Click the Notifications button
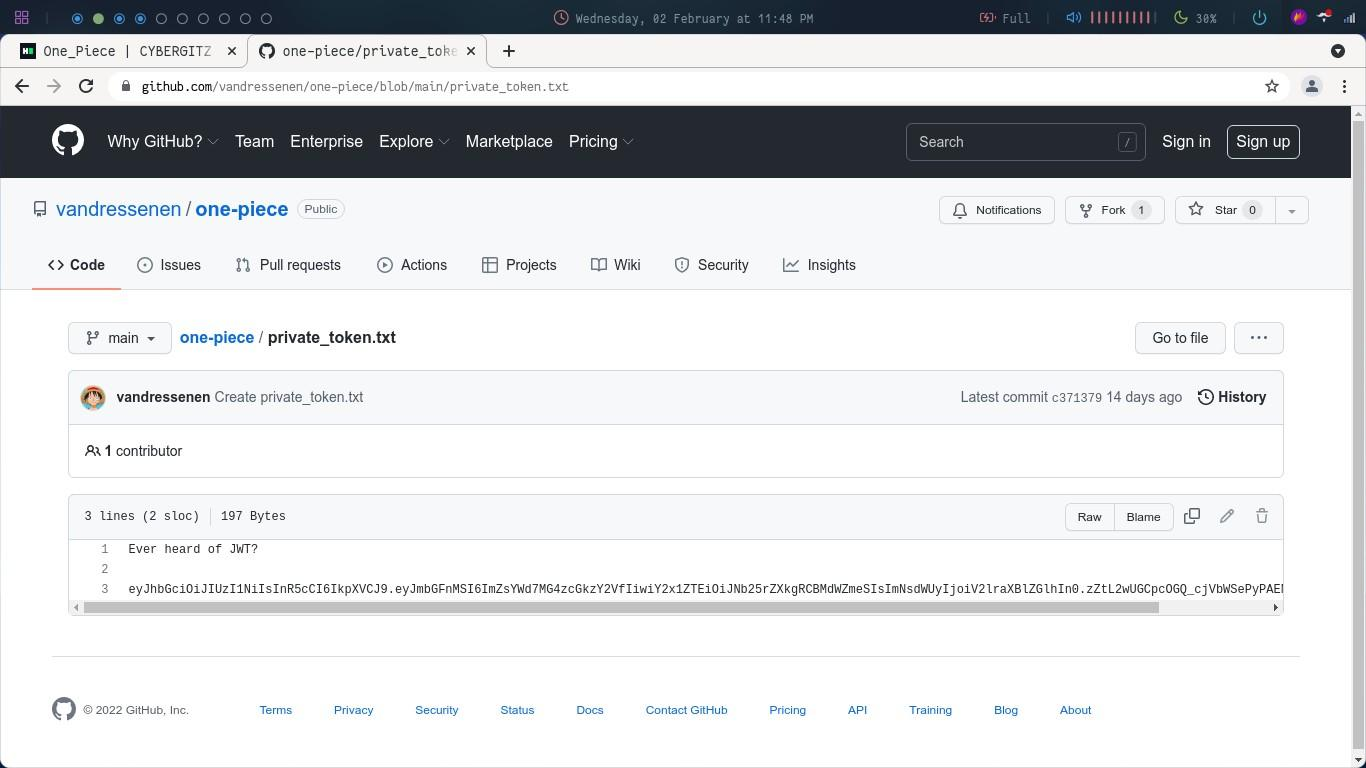This screenshot has width=1366, height=768. tap(997, 210)
